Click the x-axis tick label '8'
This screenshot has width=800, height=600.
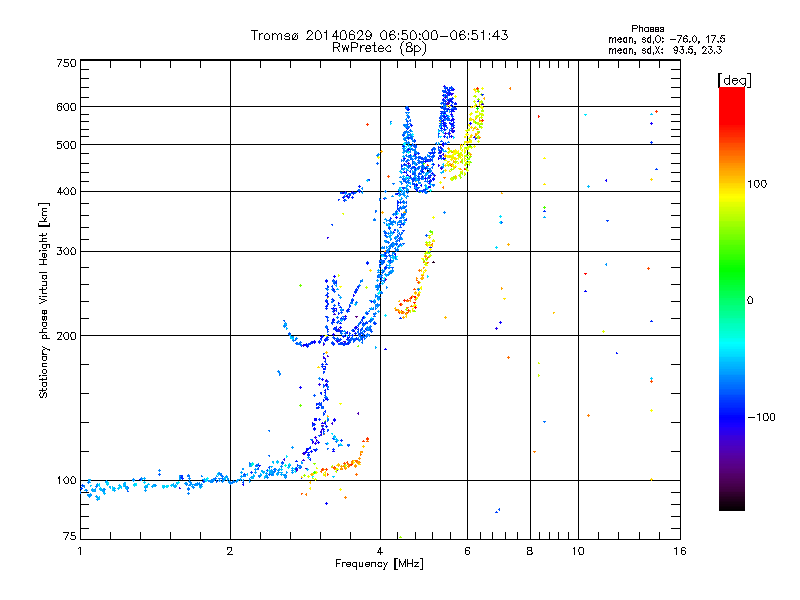point(530,551)
